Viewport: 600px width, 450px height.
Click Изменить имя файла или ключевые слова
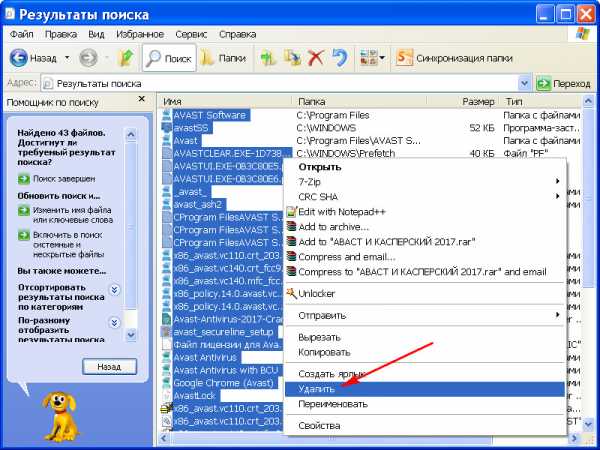(x=73, y=215)
